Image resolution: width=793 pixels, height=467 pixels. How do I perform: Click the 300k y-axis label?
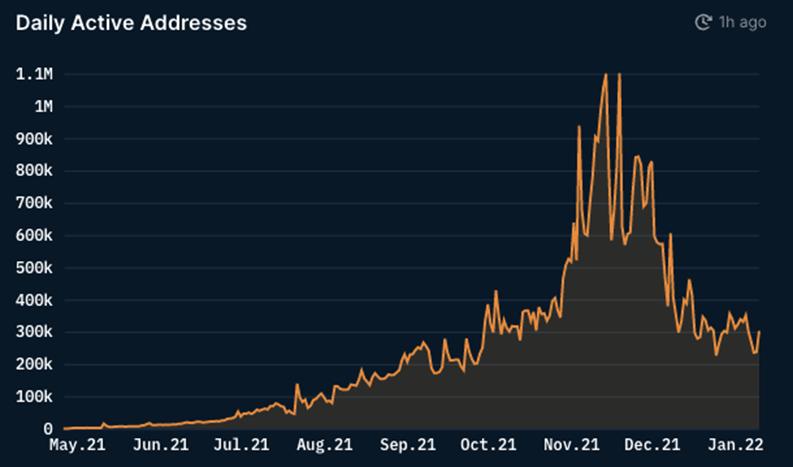(x=34, y=332)
